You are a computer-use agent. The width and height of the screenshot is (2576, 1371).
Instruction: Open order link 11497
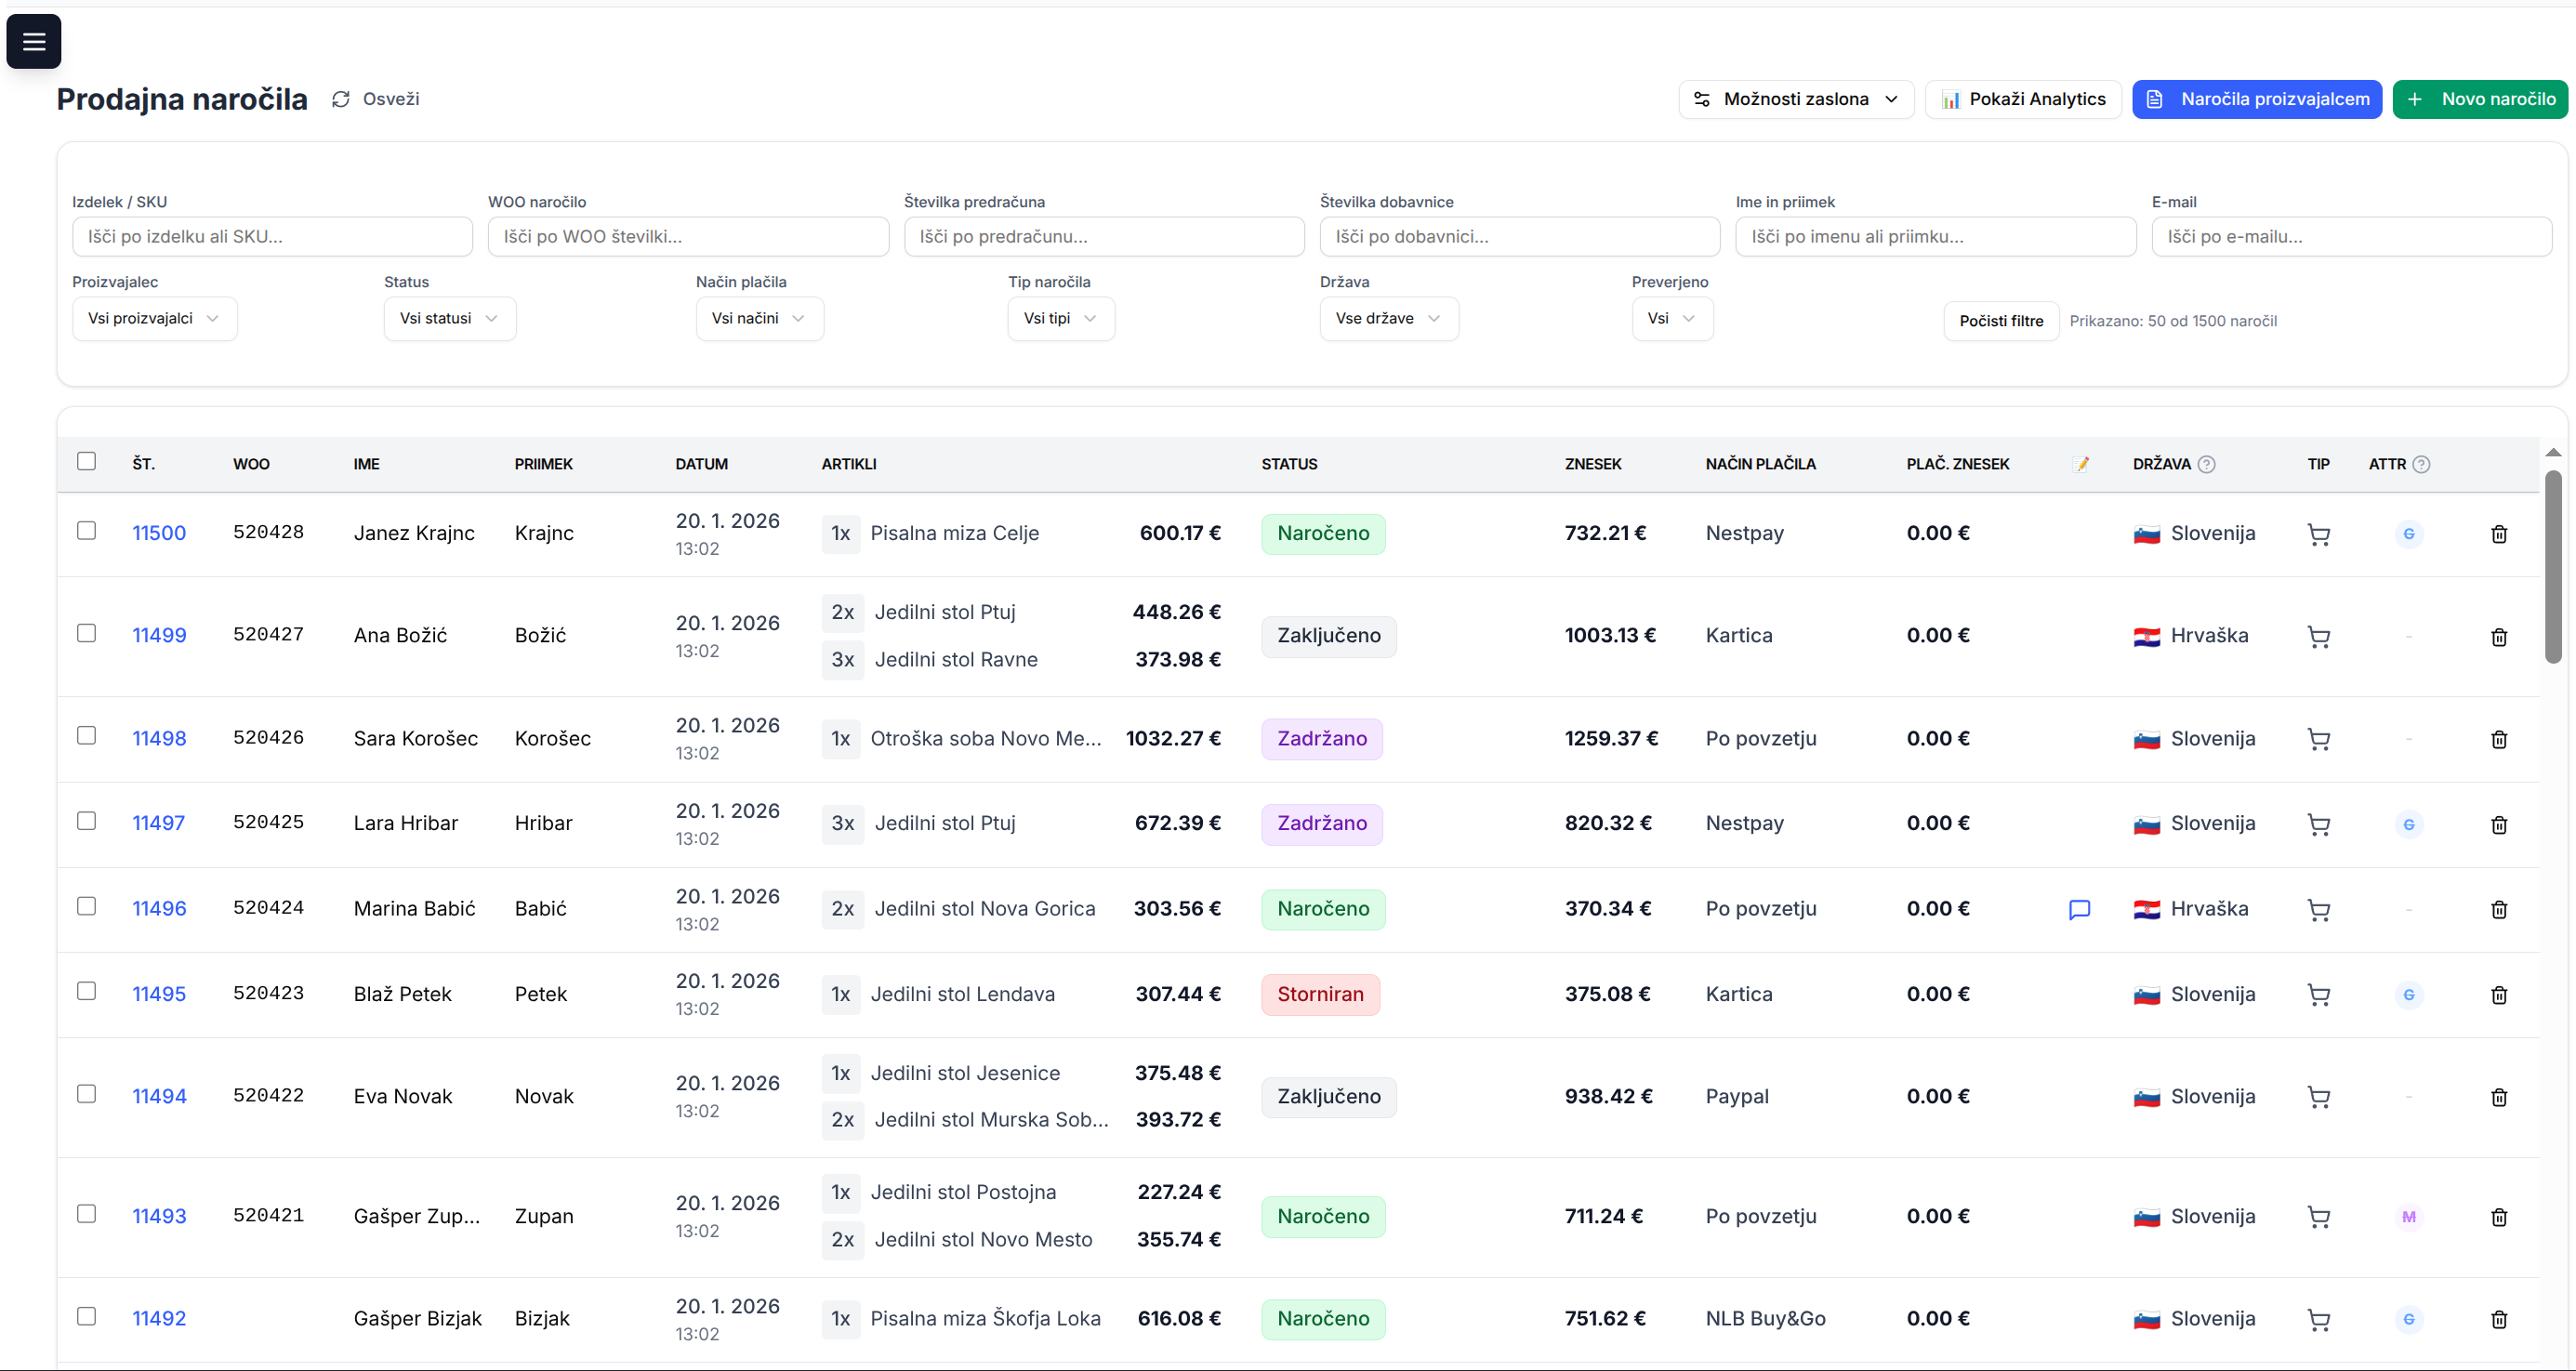pos(158,823)
